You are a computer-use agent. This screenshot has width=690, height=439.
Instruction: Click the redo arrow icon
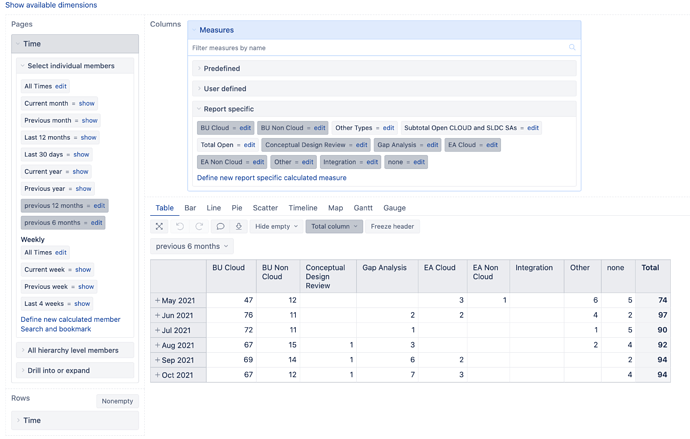(x=199, y=226)
